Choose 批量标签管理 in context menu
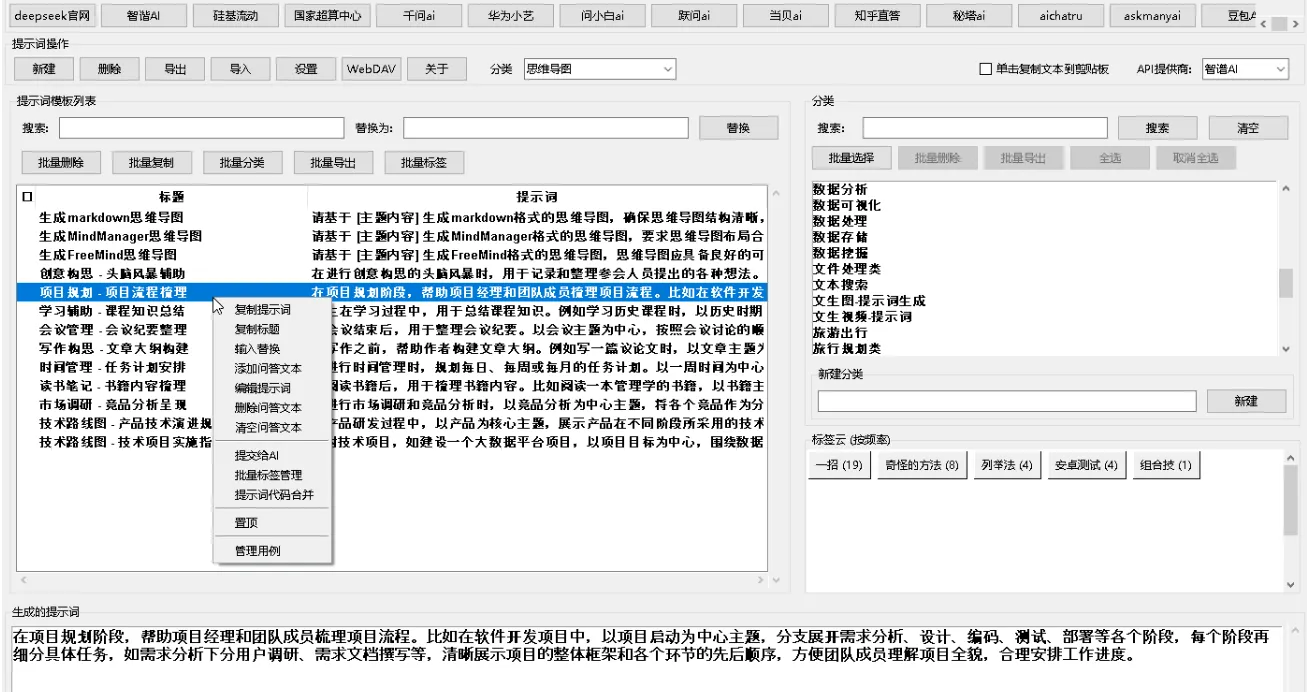The image size is (1307, 692). click(270, 475)
